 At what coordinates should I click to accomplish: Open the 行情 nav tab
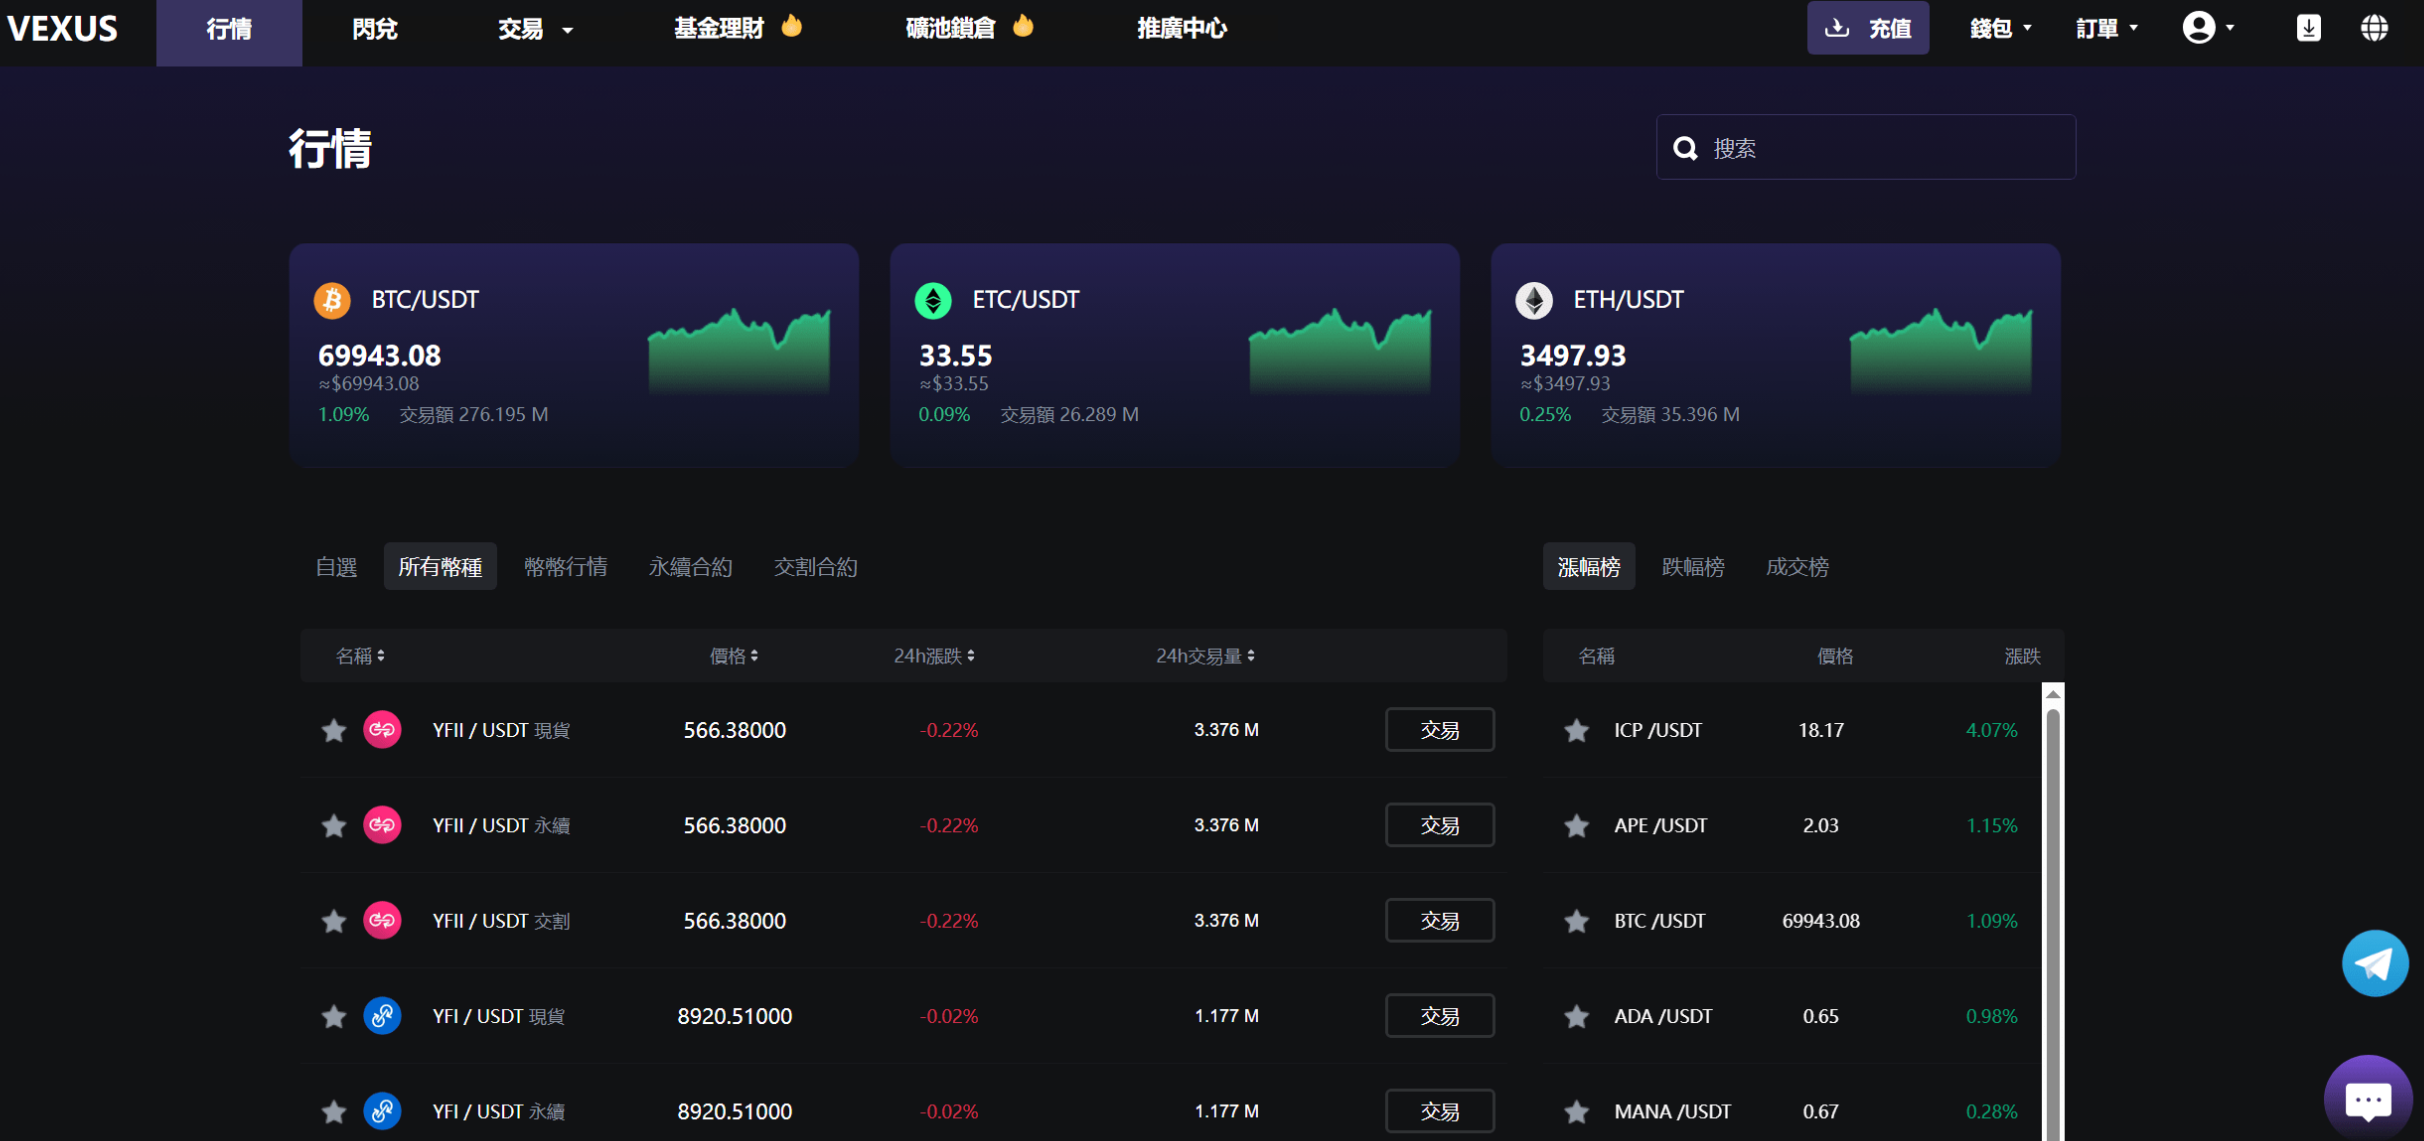229,33
